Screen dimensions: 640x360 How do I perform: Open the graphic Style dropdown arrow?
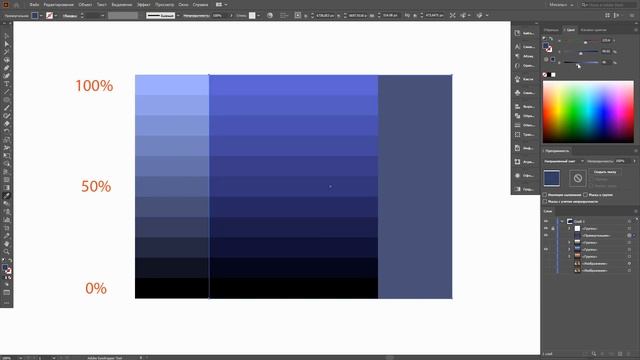[x=259, y=16]
